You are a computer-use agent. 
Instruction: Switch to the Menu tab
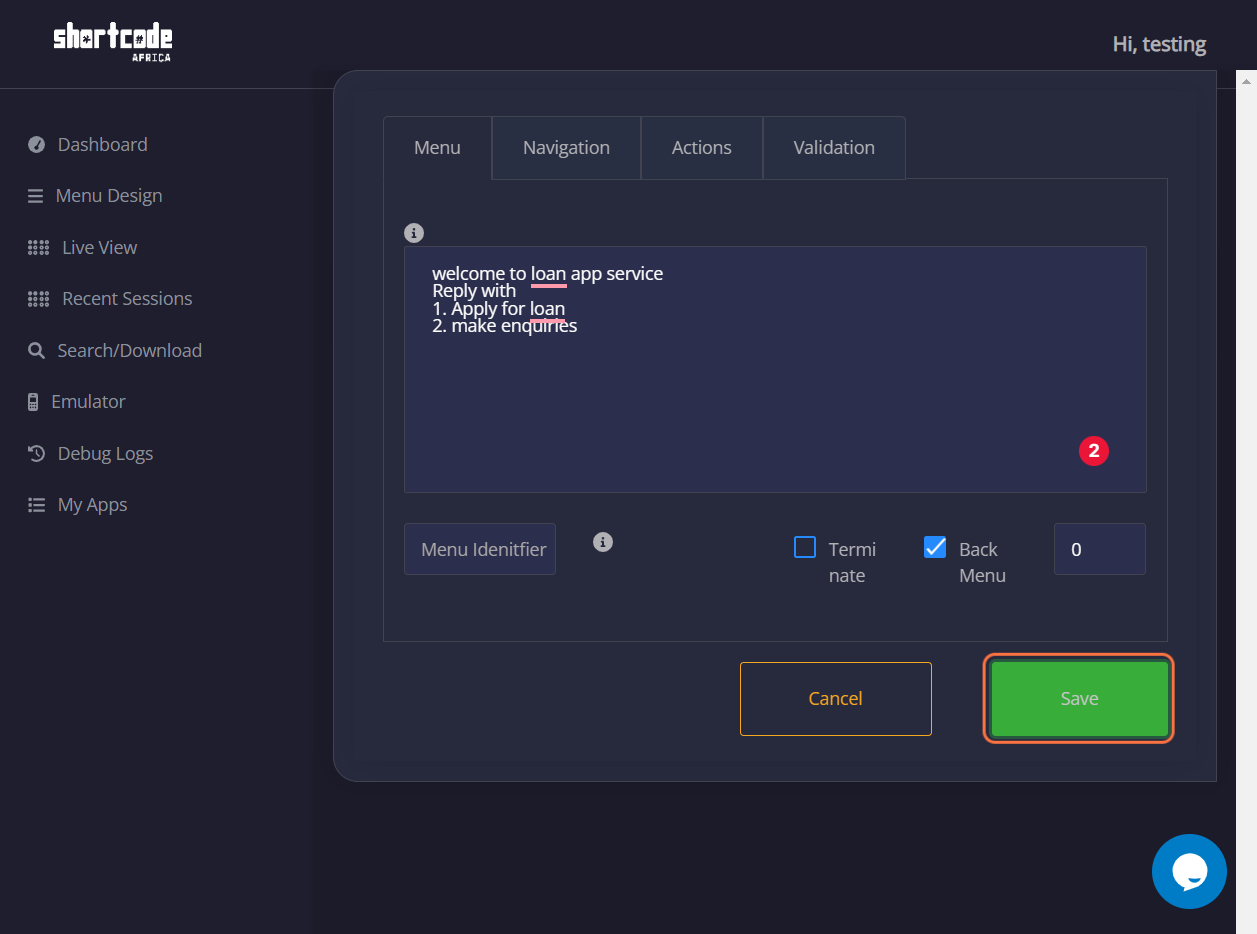437,148
